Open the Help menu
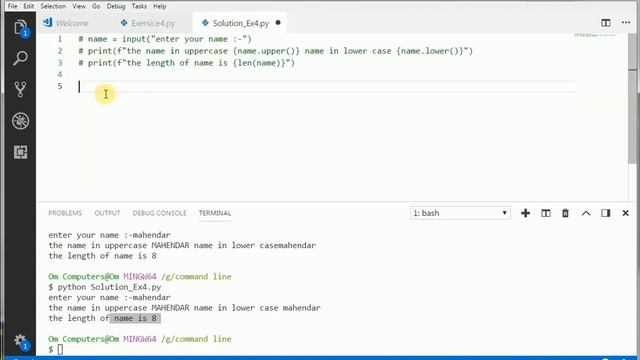Viewport: 640px width, 360px height. pyautogui.click(x=159, y=6)
